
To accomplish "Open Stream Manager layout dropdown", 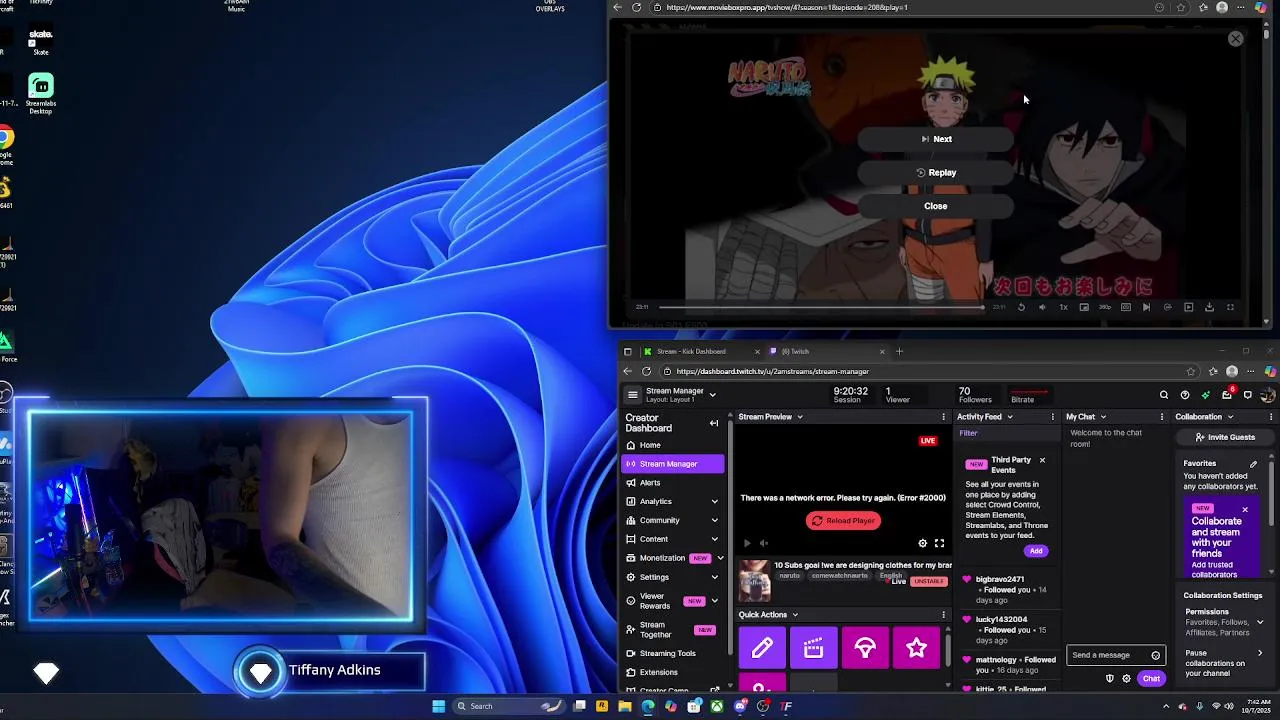I will coord(712,395).
